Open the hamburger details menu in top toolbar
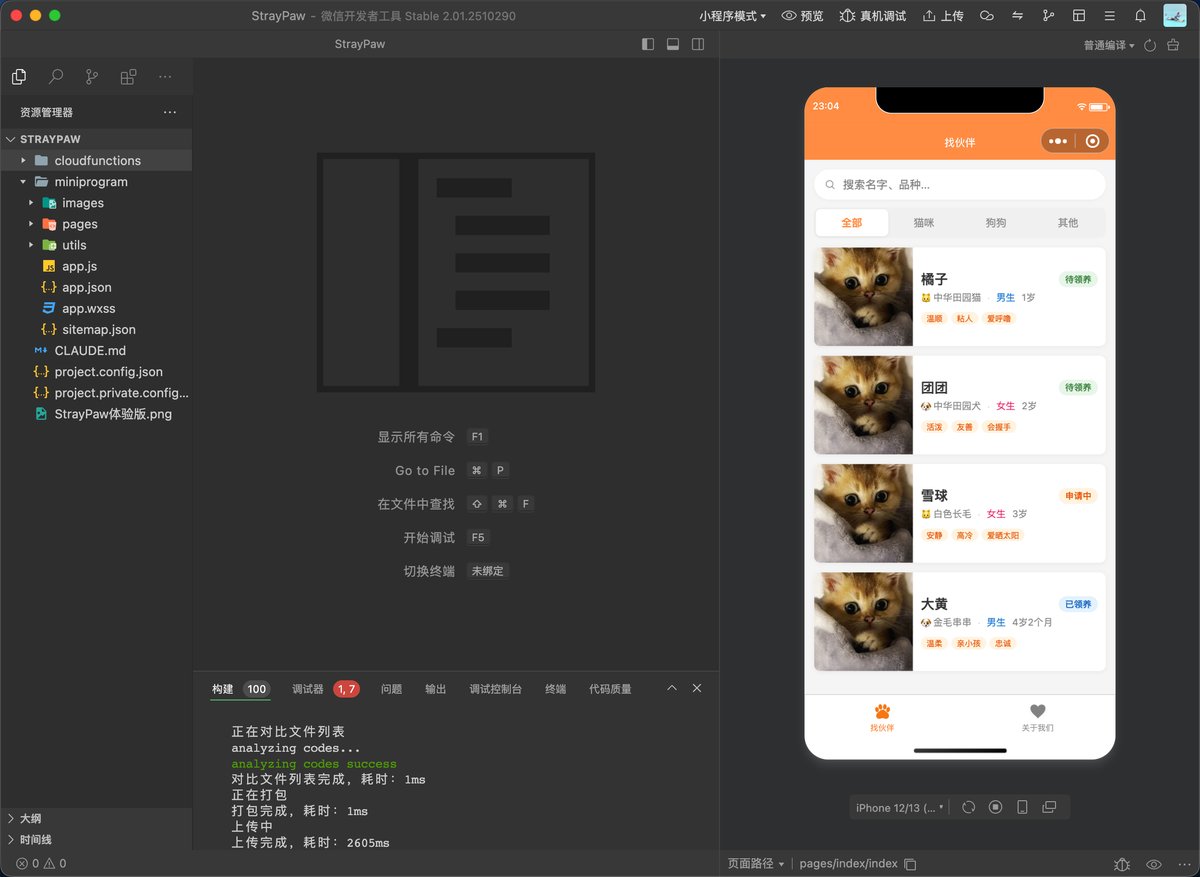The image size is (1200, 877). tap(1109, 16)
